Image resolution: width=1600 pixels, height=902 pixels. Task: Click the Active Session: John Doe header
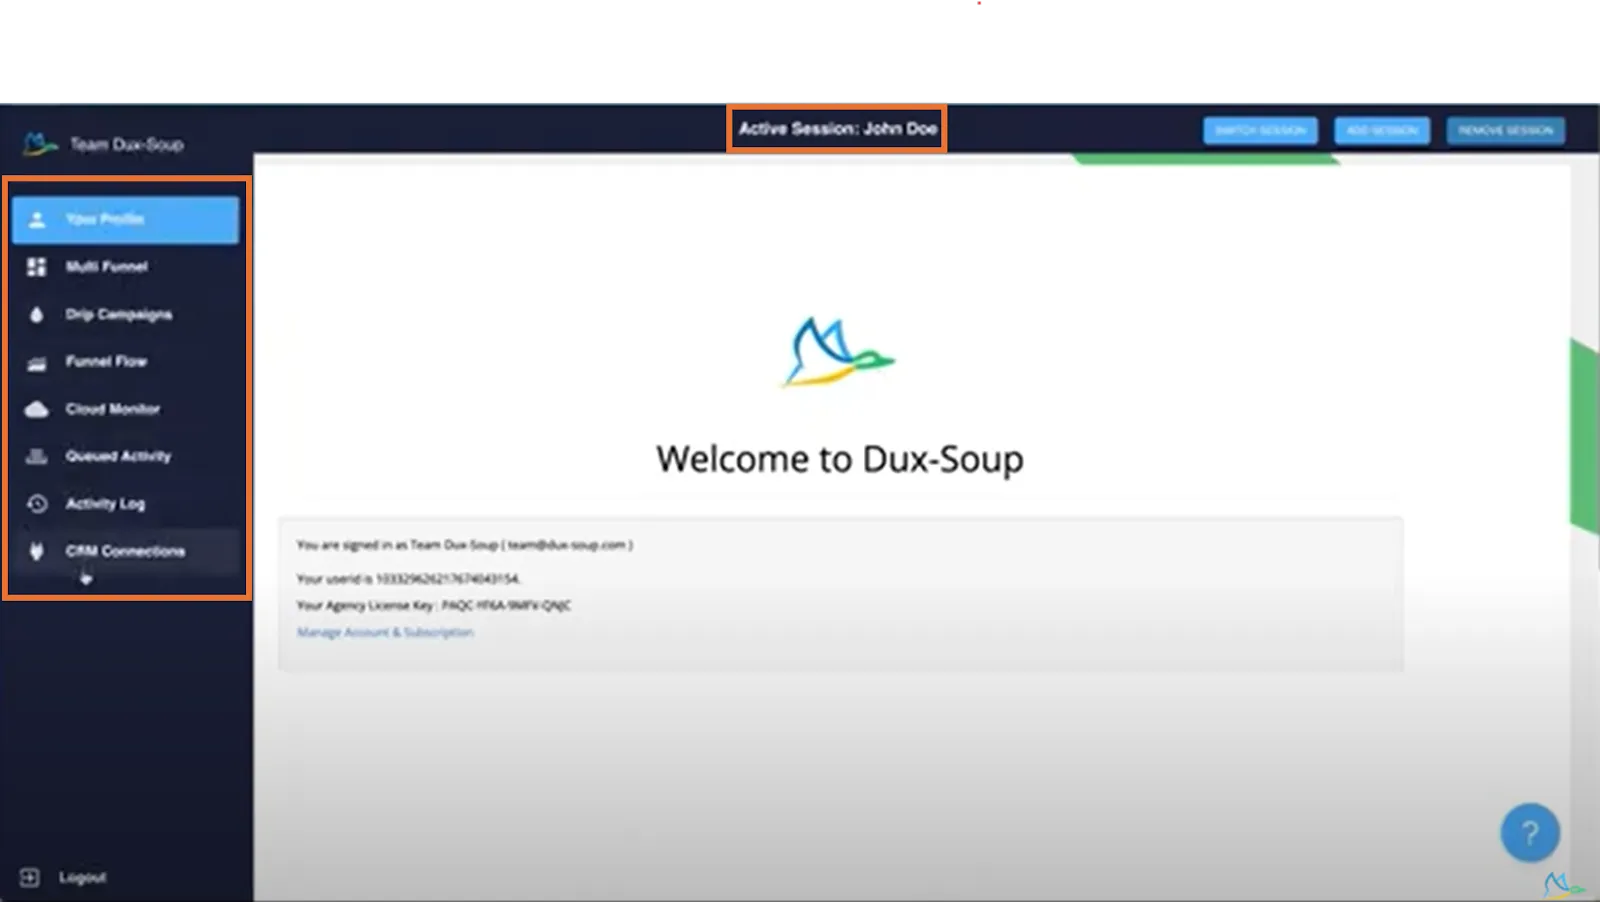838,128
